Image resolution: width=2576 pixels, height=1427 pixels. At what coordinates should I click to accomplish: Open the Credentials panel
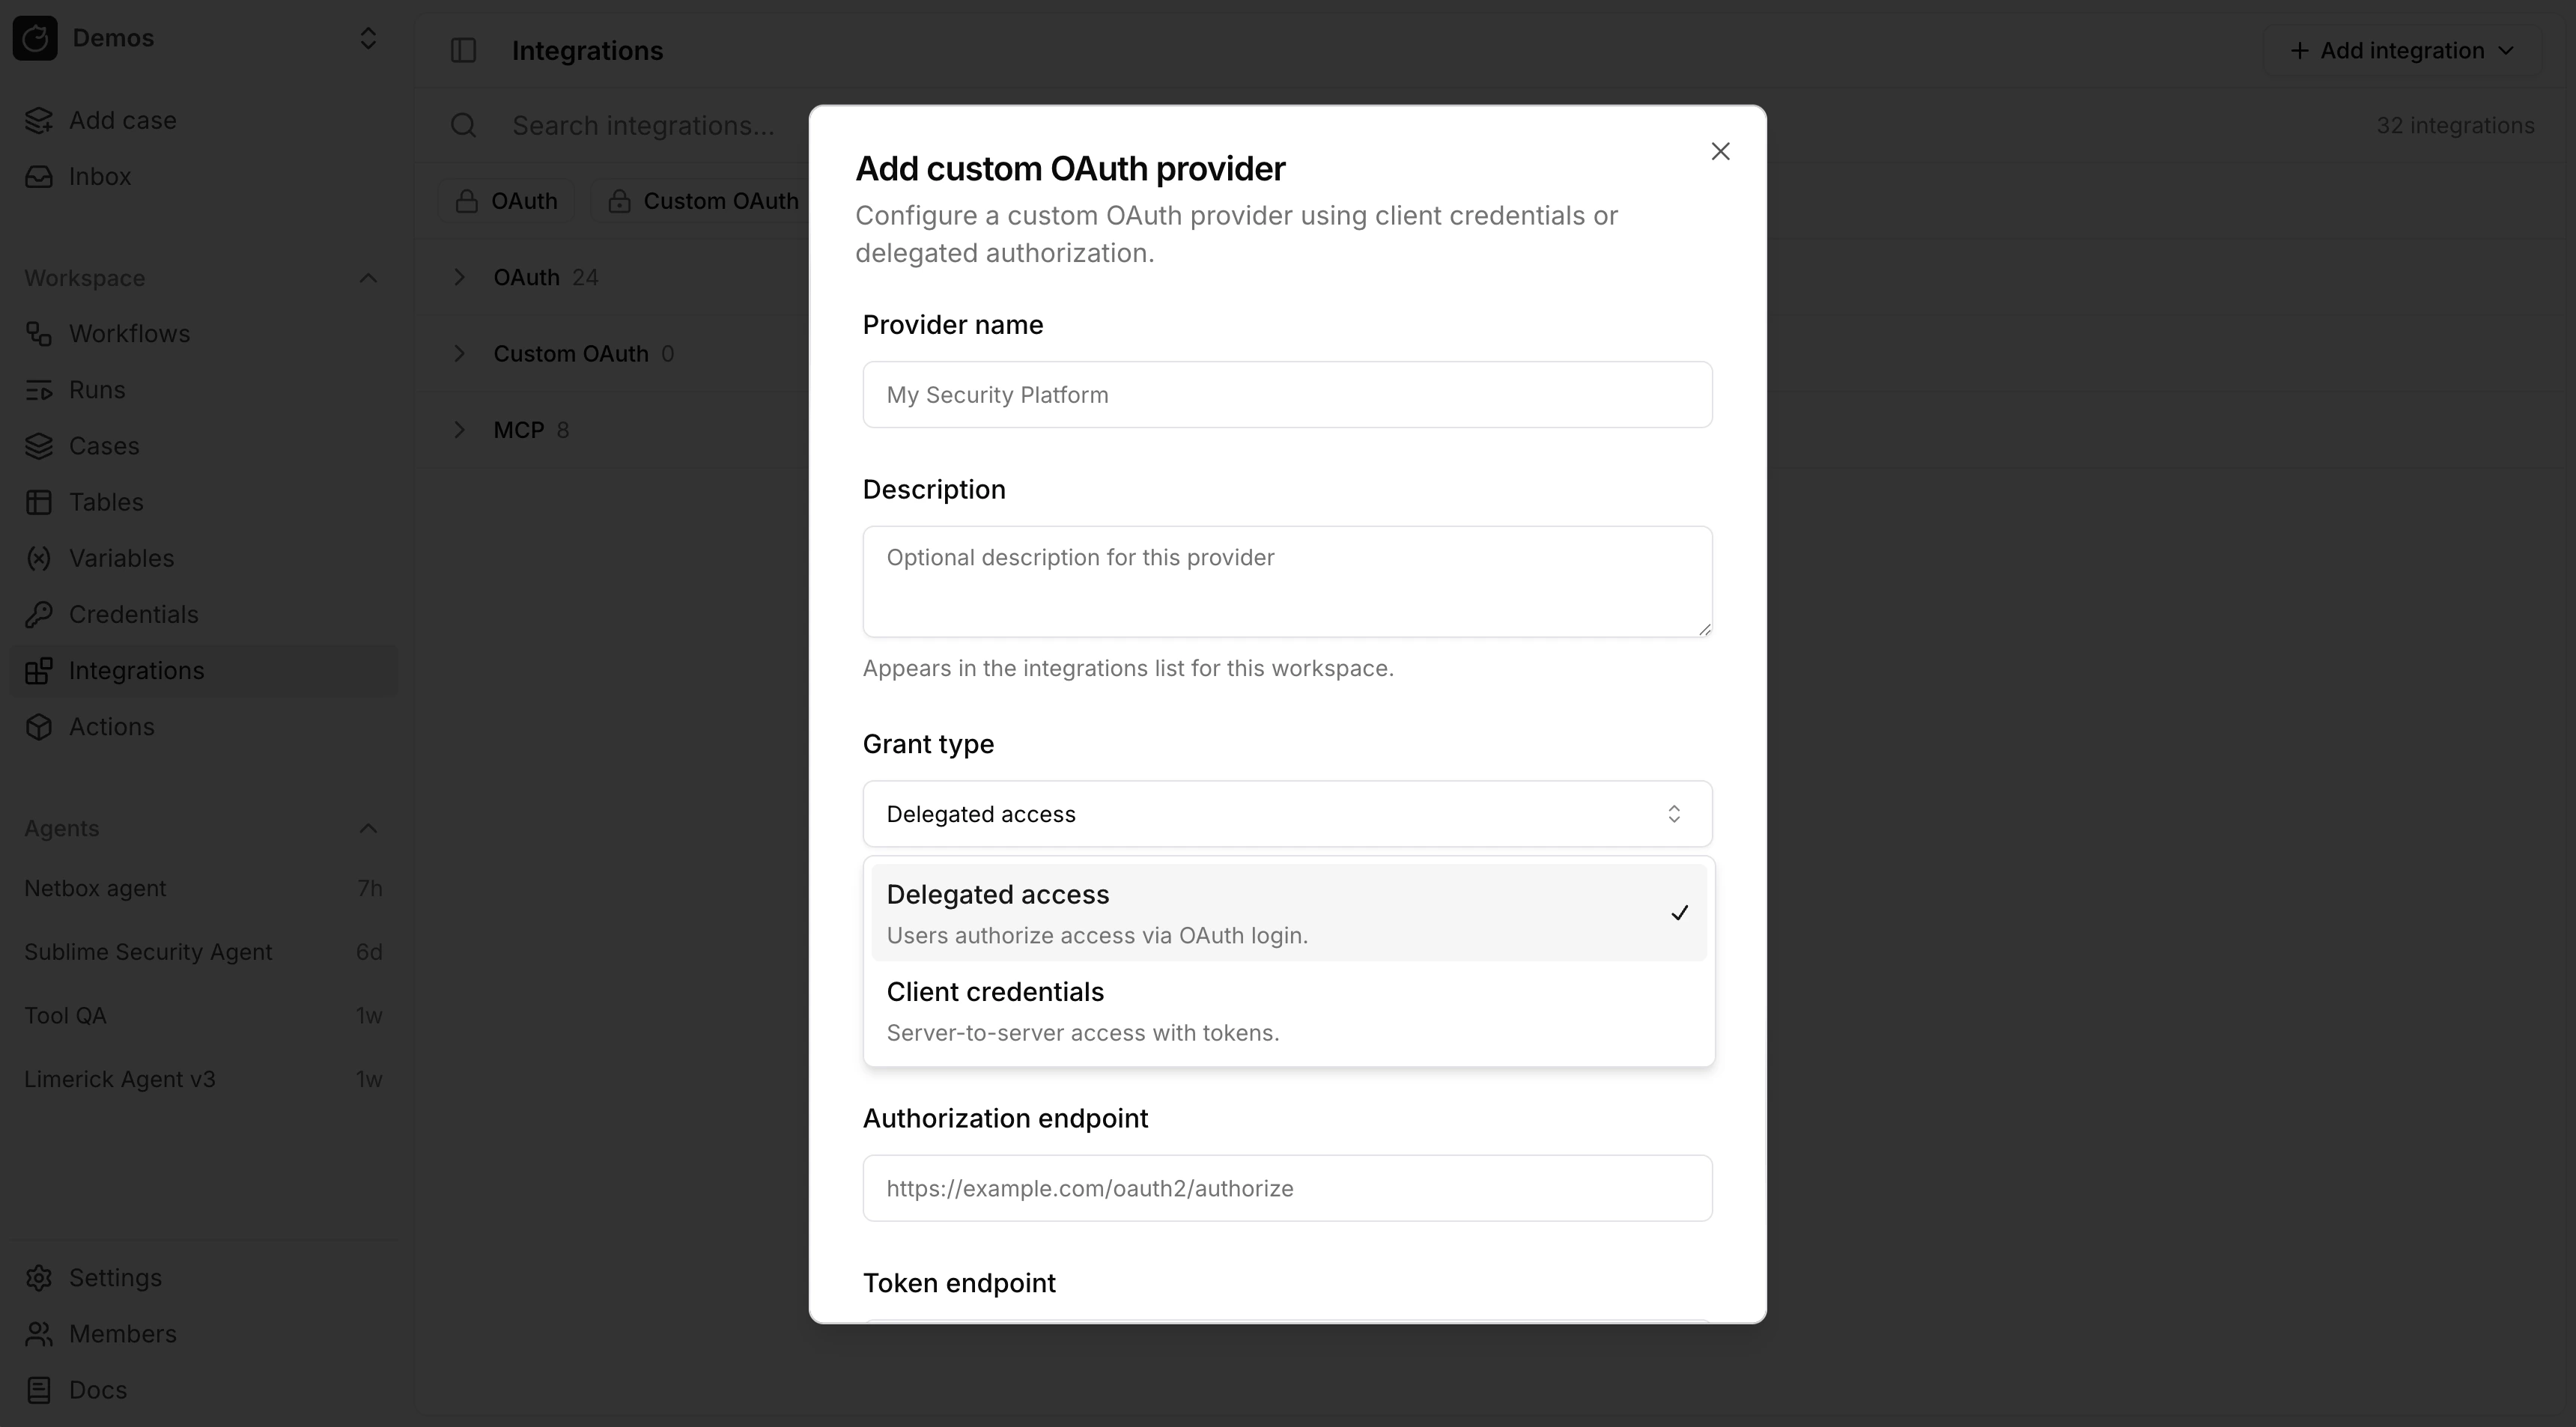point(133,614)
